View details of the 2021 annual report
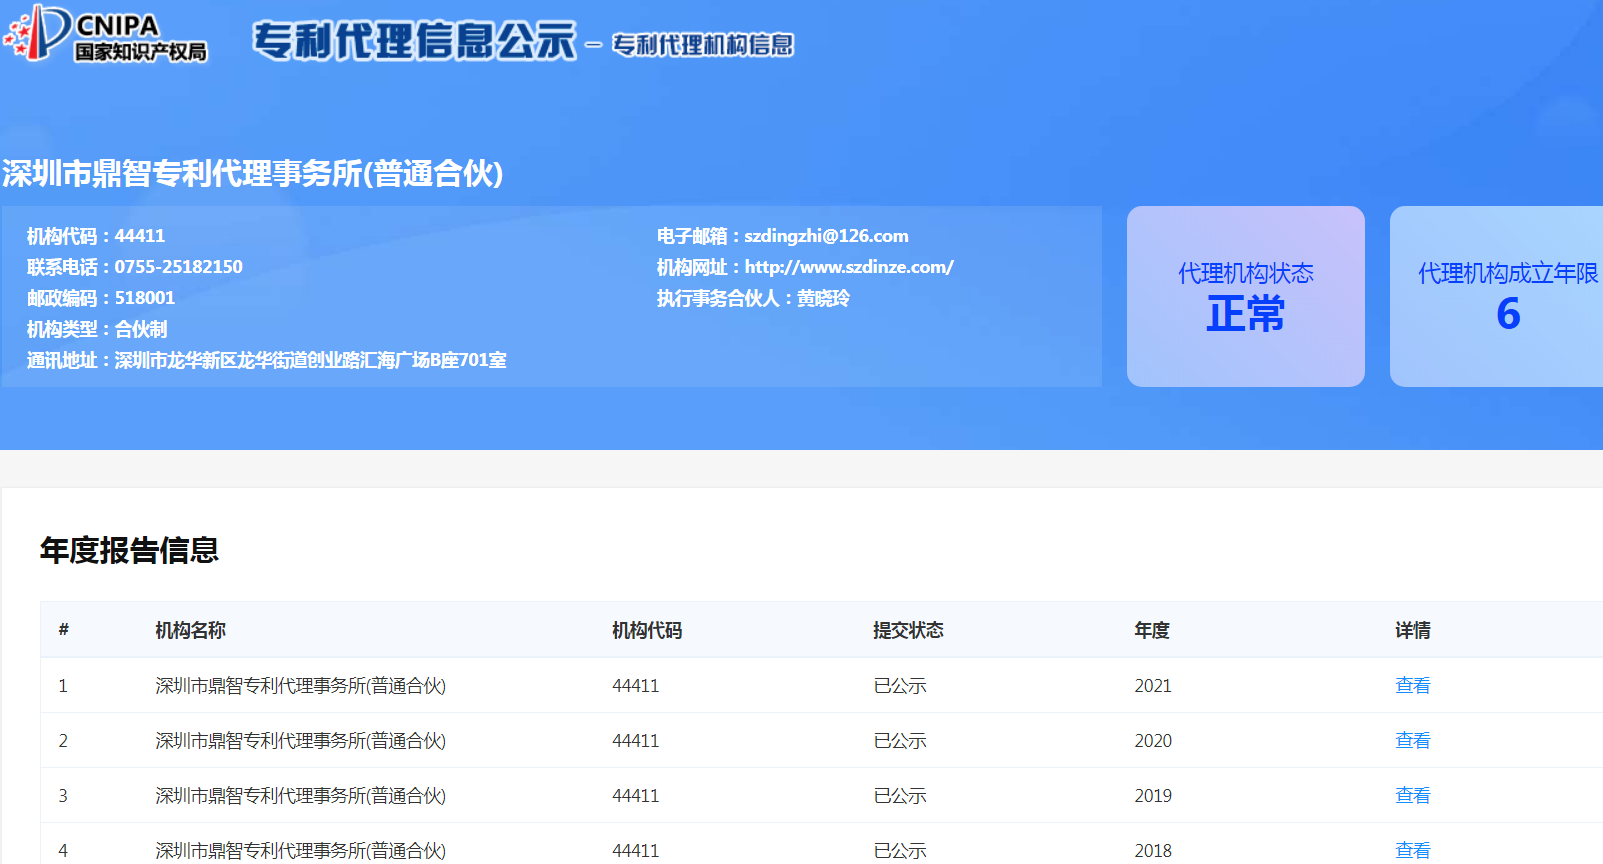The width and height of the screenshot is (1603, 864). tap(1412, 685)
